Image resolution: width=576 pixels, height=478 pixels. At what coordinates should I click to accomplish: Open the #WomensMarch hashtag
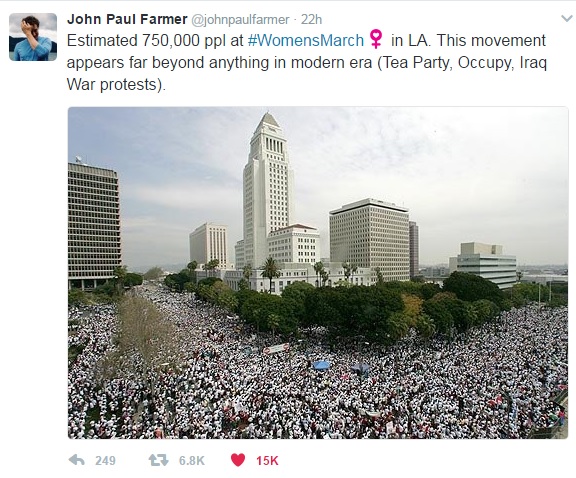click(306, 40)
